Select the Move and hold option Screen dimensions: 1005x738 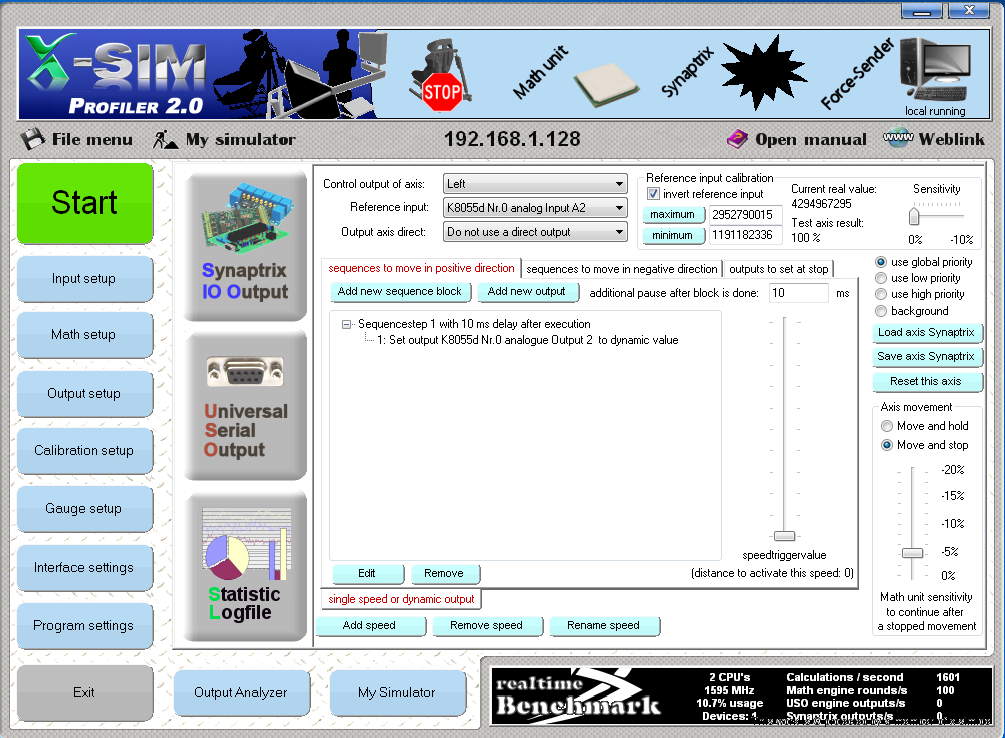click(887, 426)
